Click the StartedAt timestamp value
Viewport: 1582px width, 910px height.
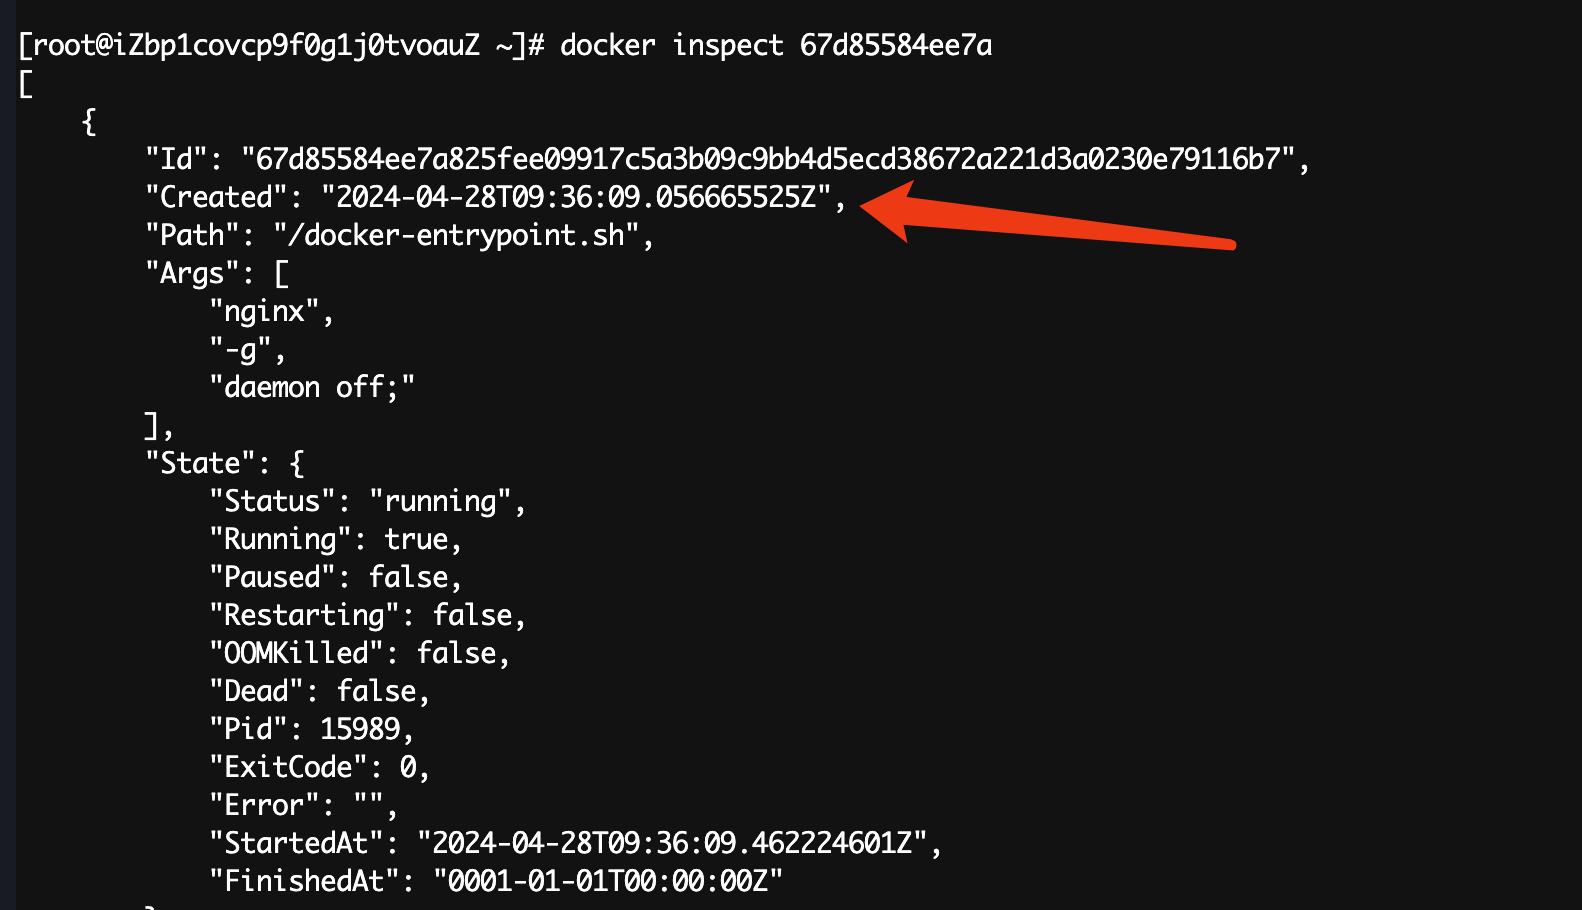(x=672, y=843)
